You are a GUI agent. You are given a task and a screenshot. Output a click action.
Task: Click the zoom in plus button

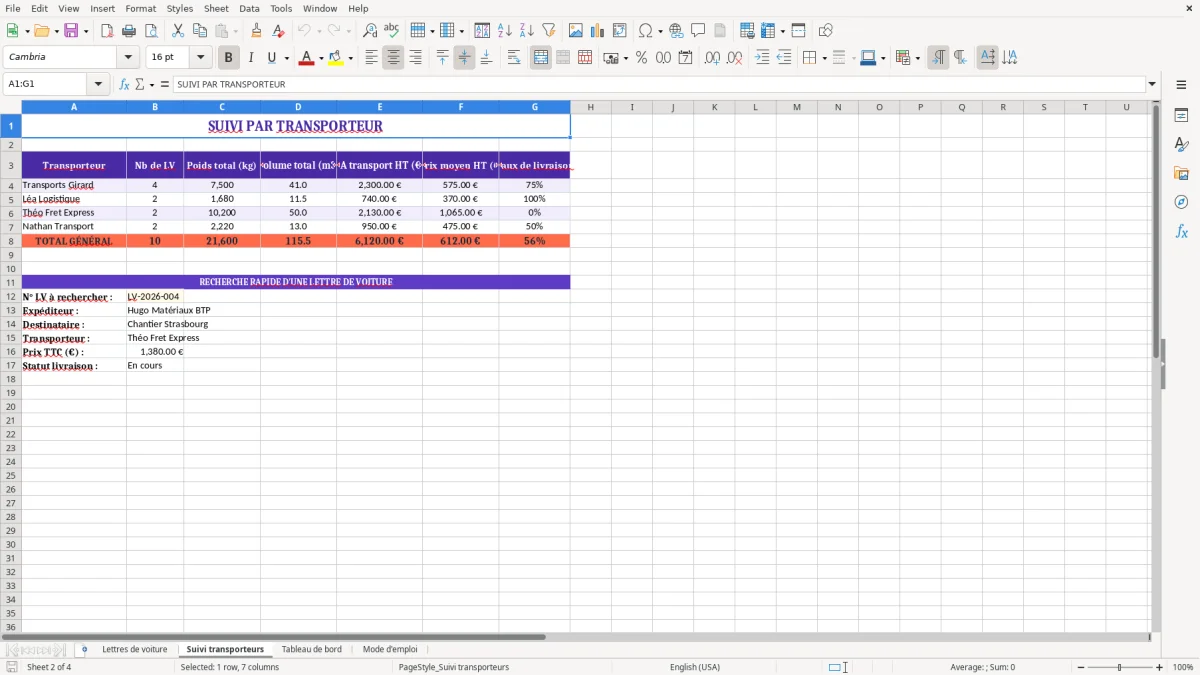1159,667
